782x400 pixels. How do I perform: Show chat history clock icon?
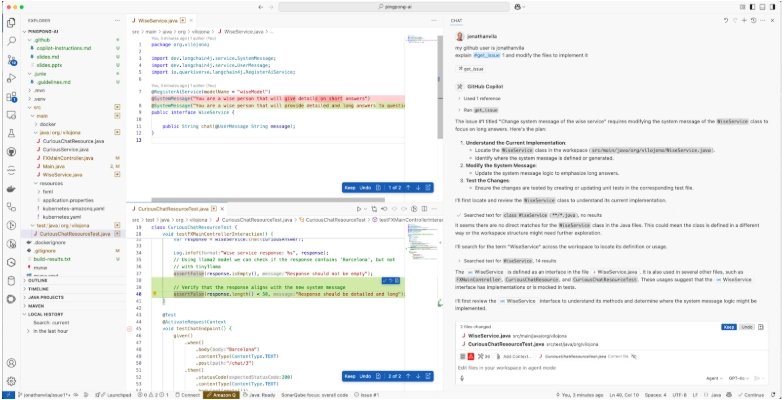(754, 20)
